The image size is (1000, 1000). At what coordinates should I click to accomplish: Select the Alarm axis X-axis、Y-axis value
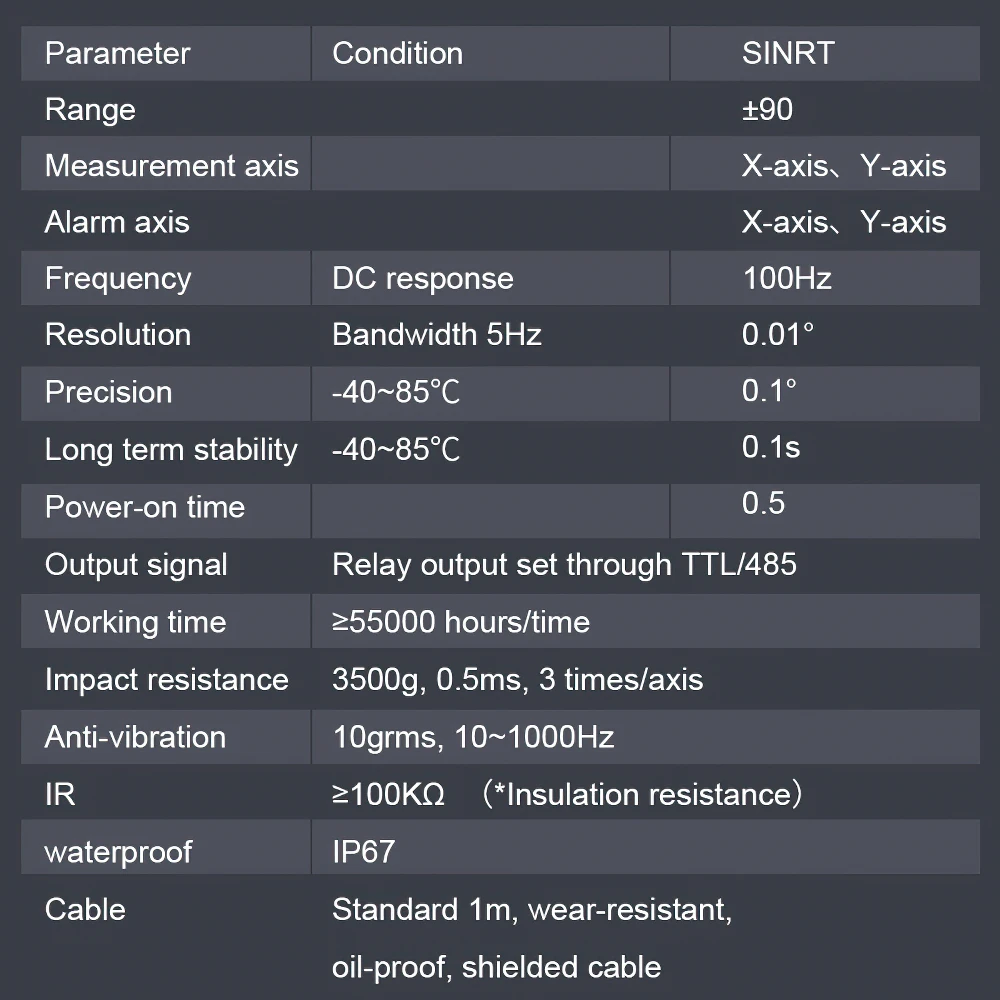point(844,223)
